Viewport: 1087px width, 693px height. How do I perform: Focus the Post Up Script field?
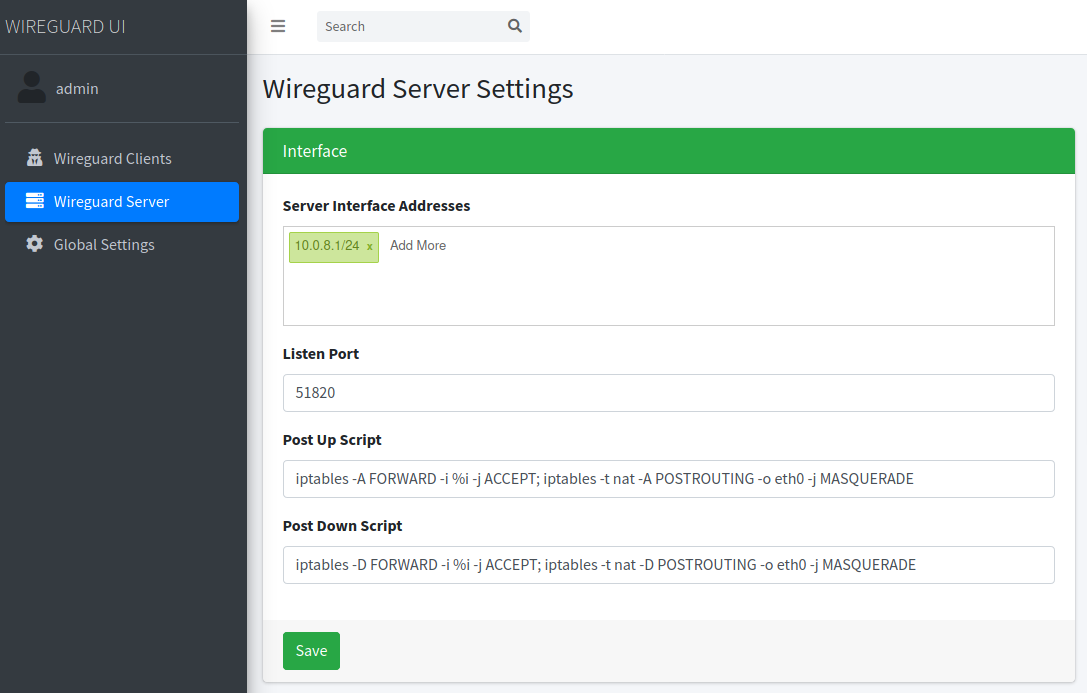click(x=668, y=479)
